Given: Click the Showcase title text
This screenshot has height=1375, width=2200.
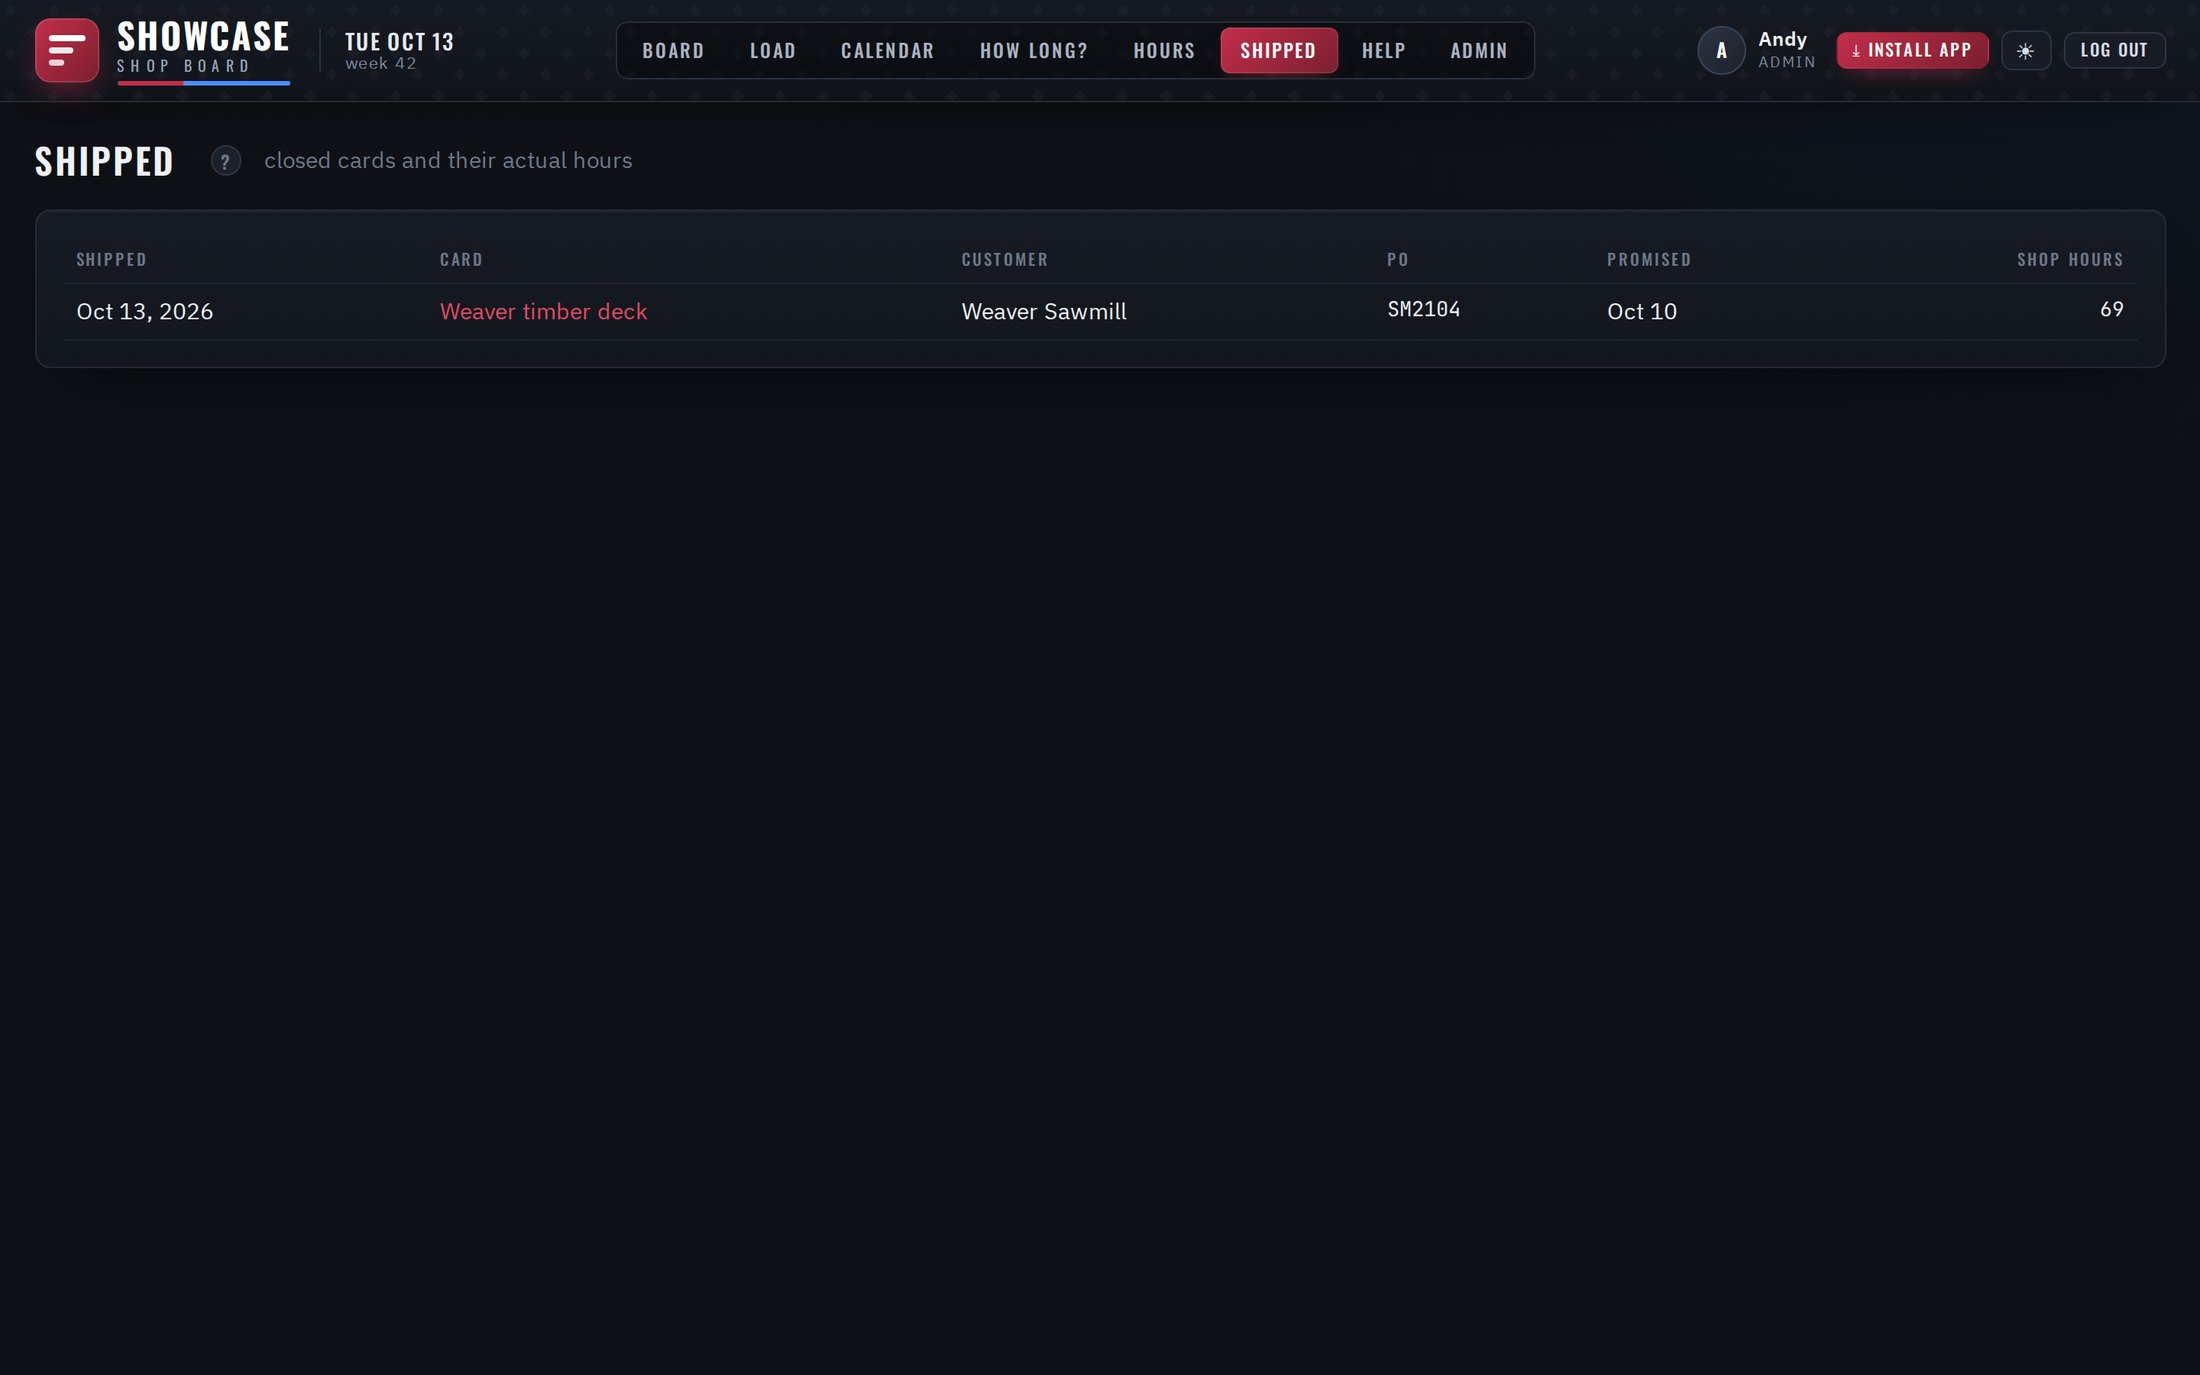Looking at the screenshot, I should [203, 37].
